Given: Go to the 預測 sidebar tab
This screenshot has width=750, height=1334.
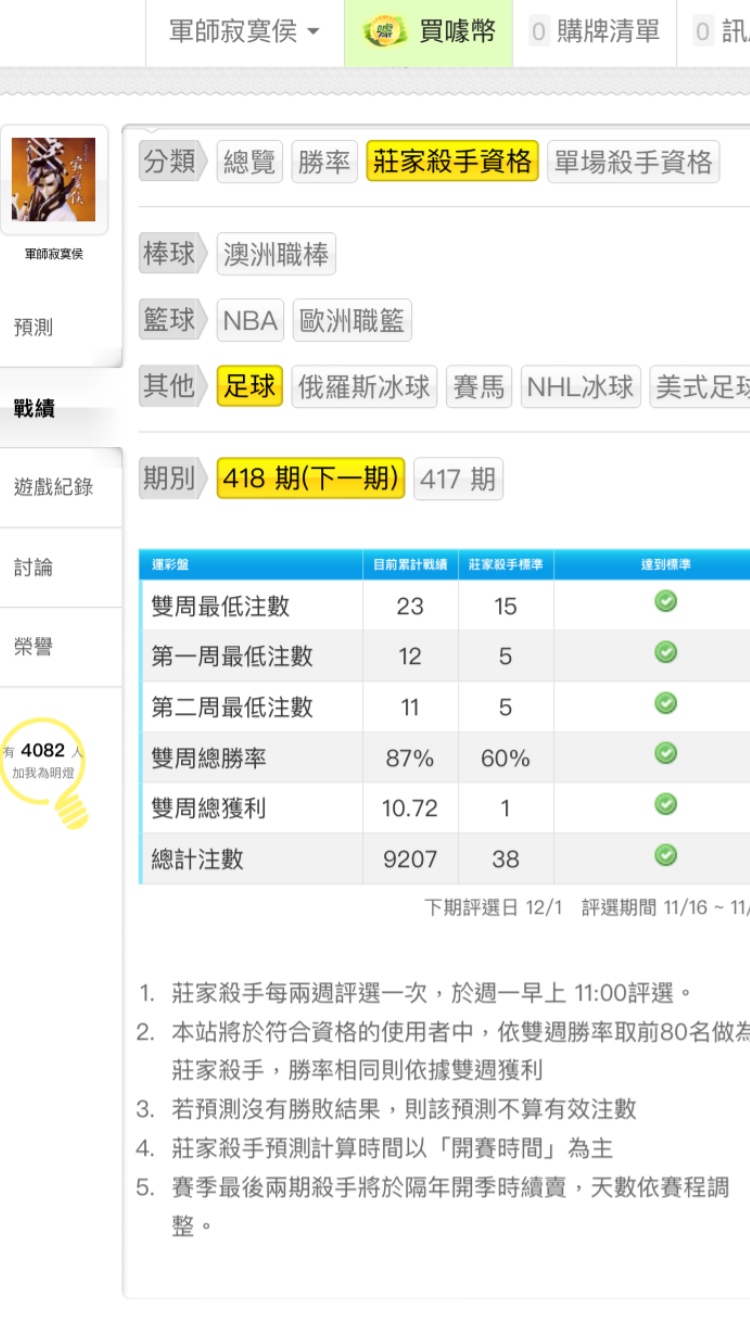Looking at the screenshot, I should tap(60, 328).
